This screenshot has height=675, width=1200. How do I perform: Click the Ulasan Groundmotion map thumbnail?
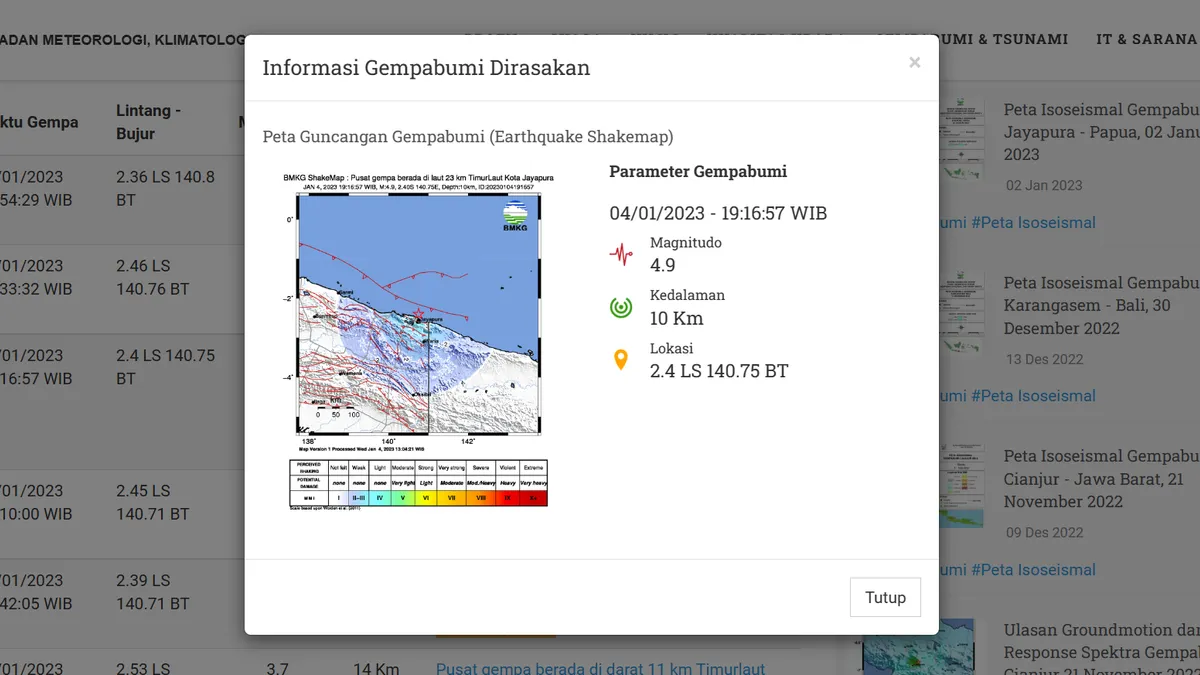point(918,647)
